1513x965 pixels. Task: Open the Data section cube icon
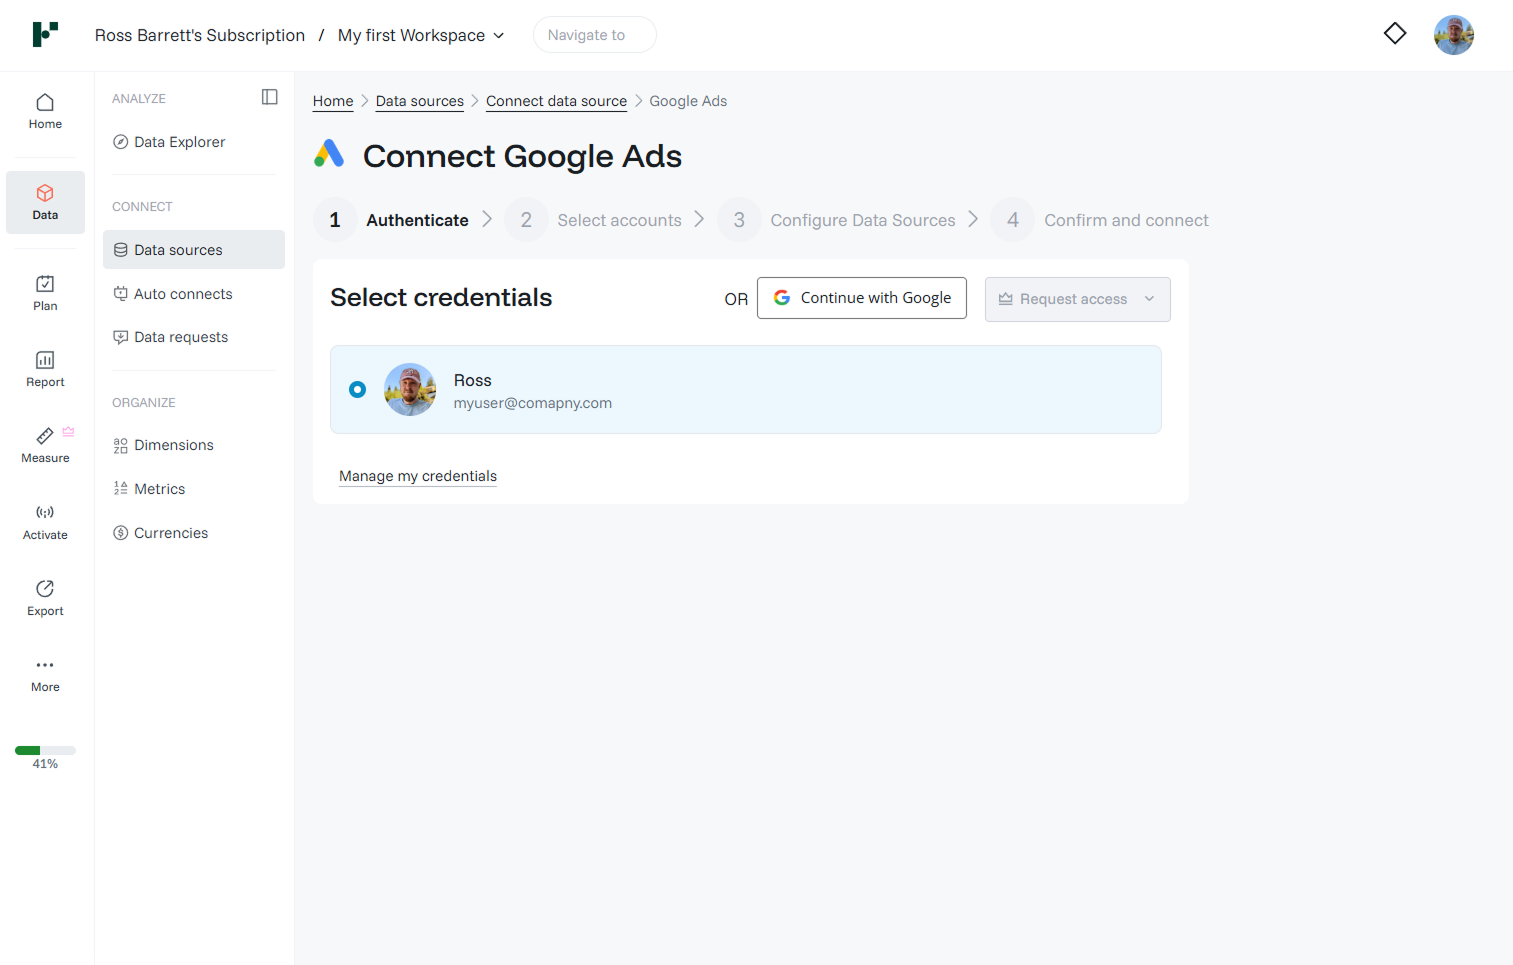pos(45,193)
